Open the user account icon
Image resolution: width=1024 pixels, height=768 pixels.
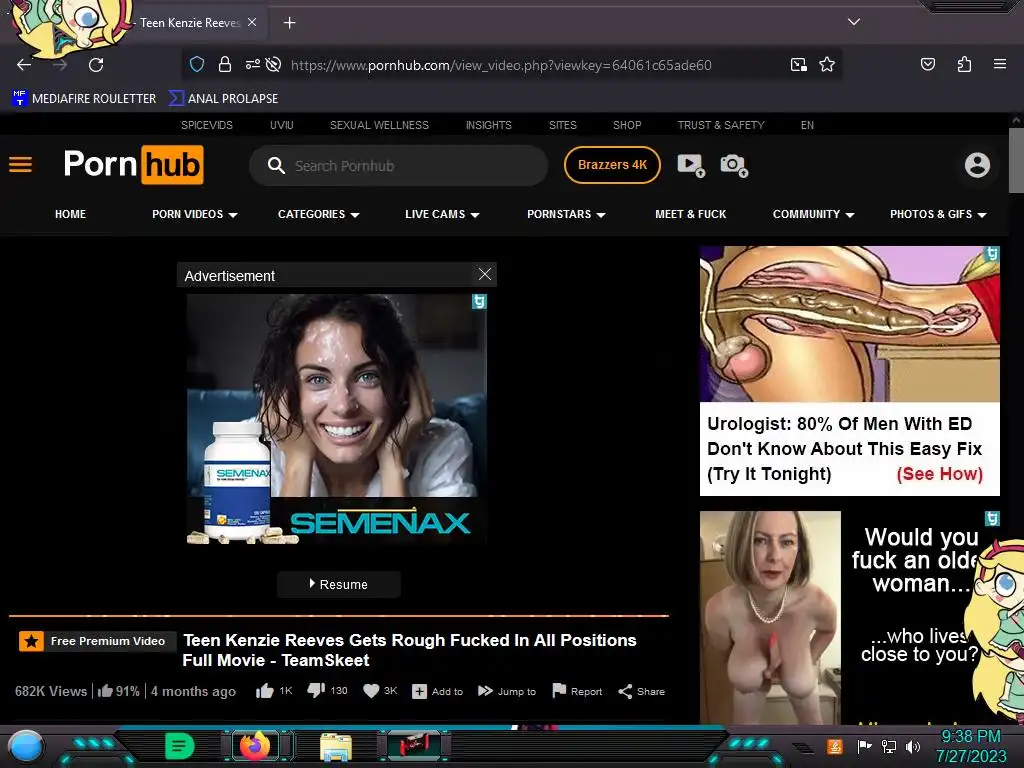977,165
